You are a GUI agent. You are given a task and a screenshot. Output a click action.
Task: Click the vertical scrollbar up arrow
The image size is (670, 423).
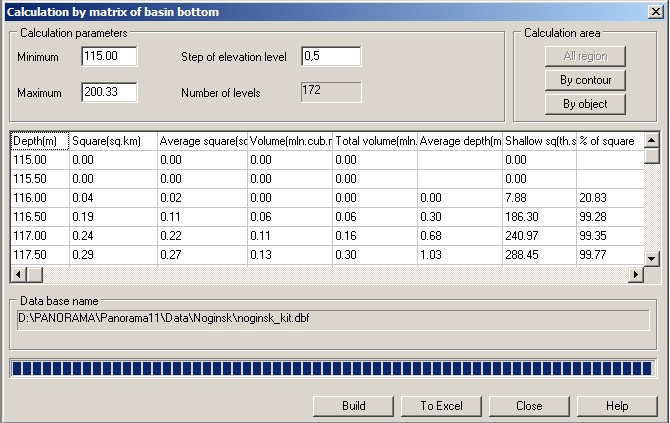(x=652, y=139)
